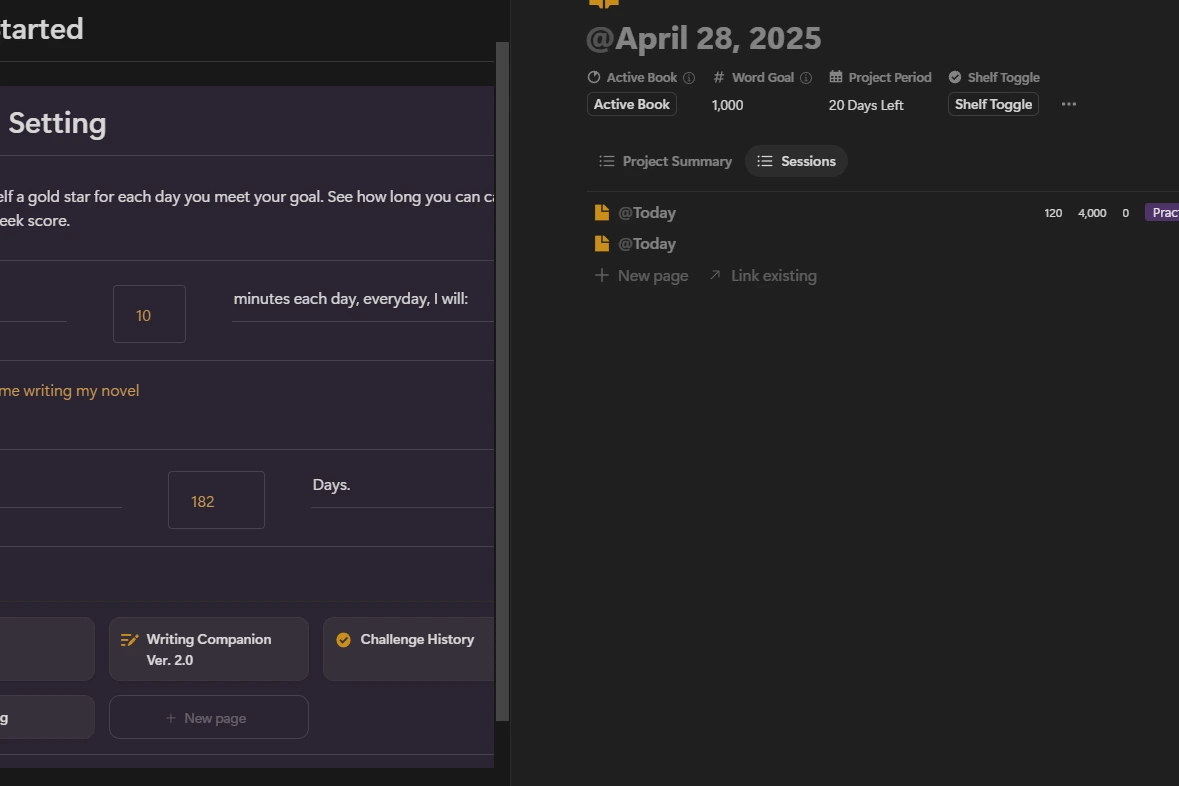Click the purple Practice tag
Image resolution: width=1179 pixels, height=786 pixels.
[x=1162, y=213]
